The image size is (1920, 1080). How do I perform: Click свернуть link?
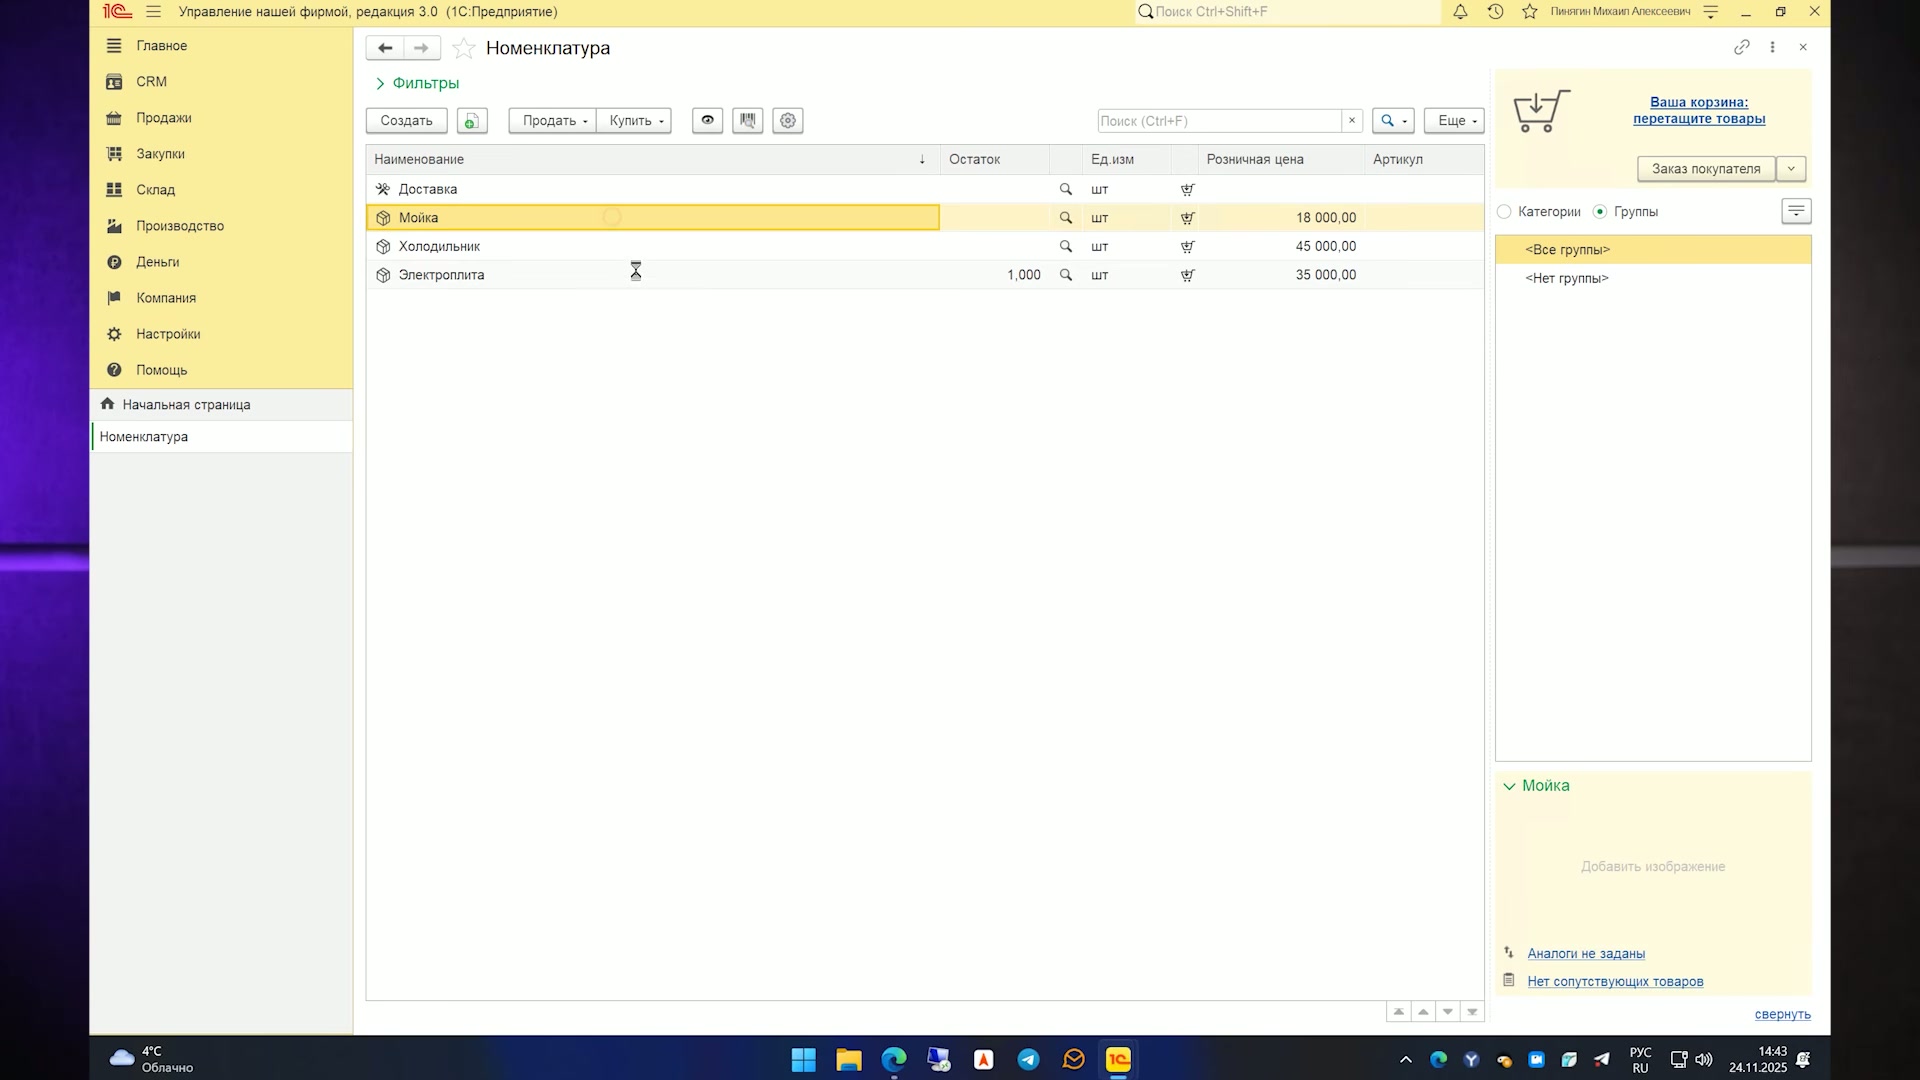tap(1782, 1015)
